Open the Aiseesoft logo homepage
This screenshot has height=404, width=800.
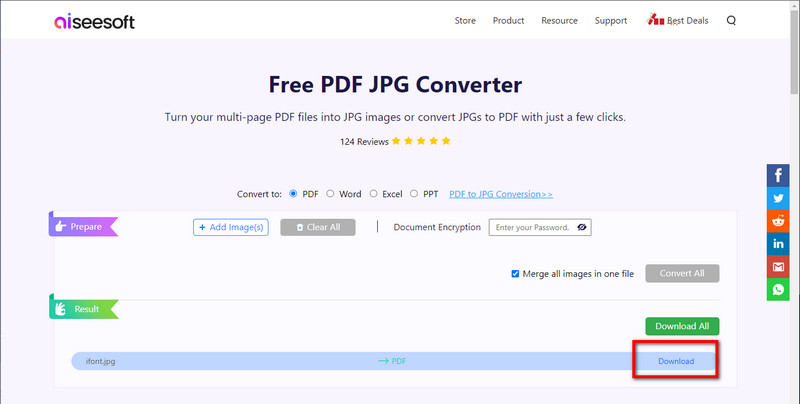[94, 21]
